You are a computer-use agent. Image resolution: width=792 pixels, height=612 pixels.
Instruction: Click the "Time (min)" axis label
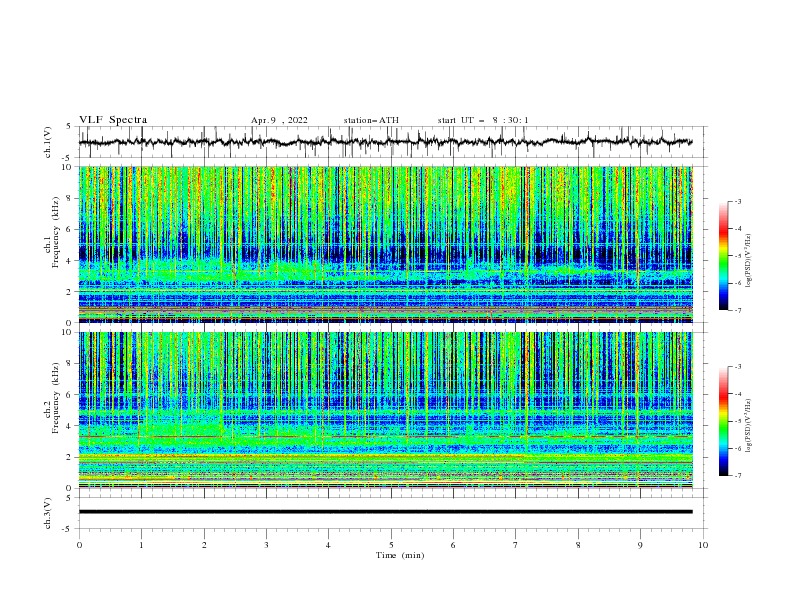400,555
